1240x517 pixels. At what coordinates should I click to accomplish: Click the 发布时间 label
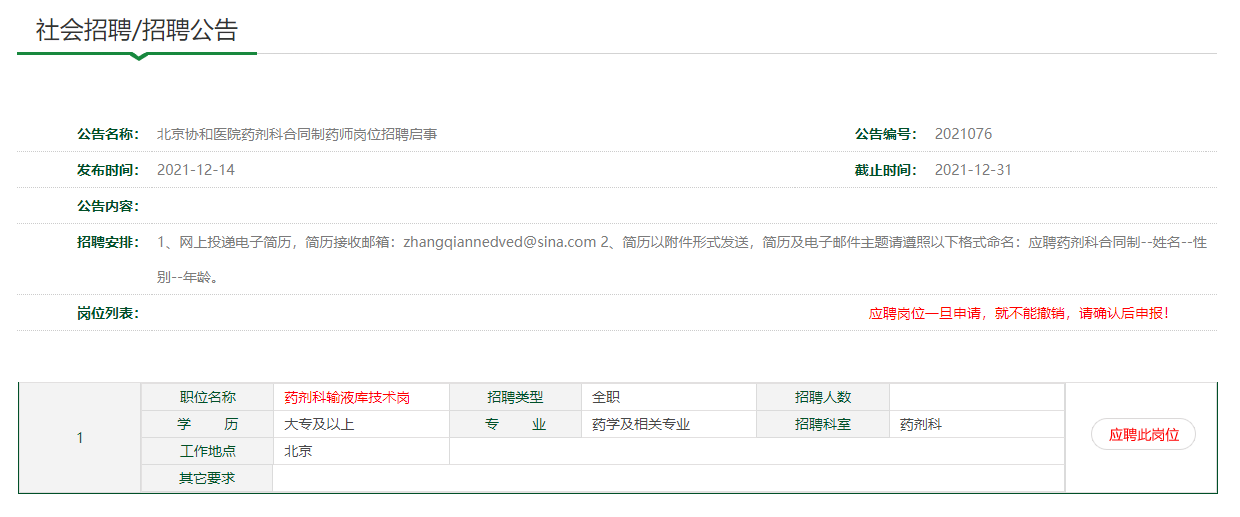(108, 170)
